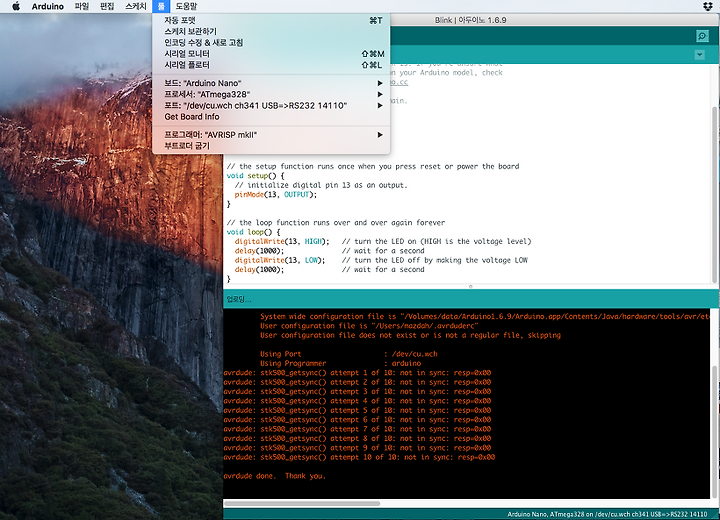The image size is (720, 520).
Task: Click the 'digitalWrite(13, LOW);' line
Action: point(280,260)
